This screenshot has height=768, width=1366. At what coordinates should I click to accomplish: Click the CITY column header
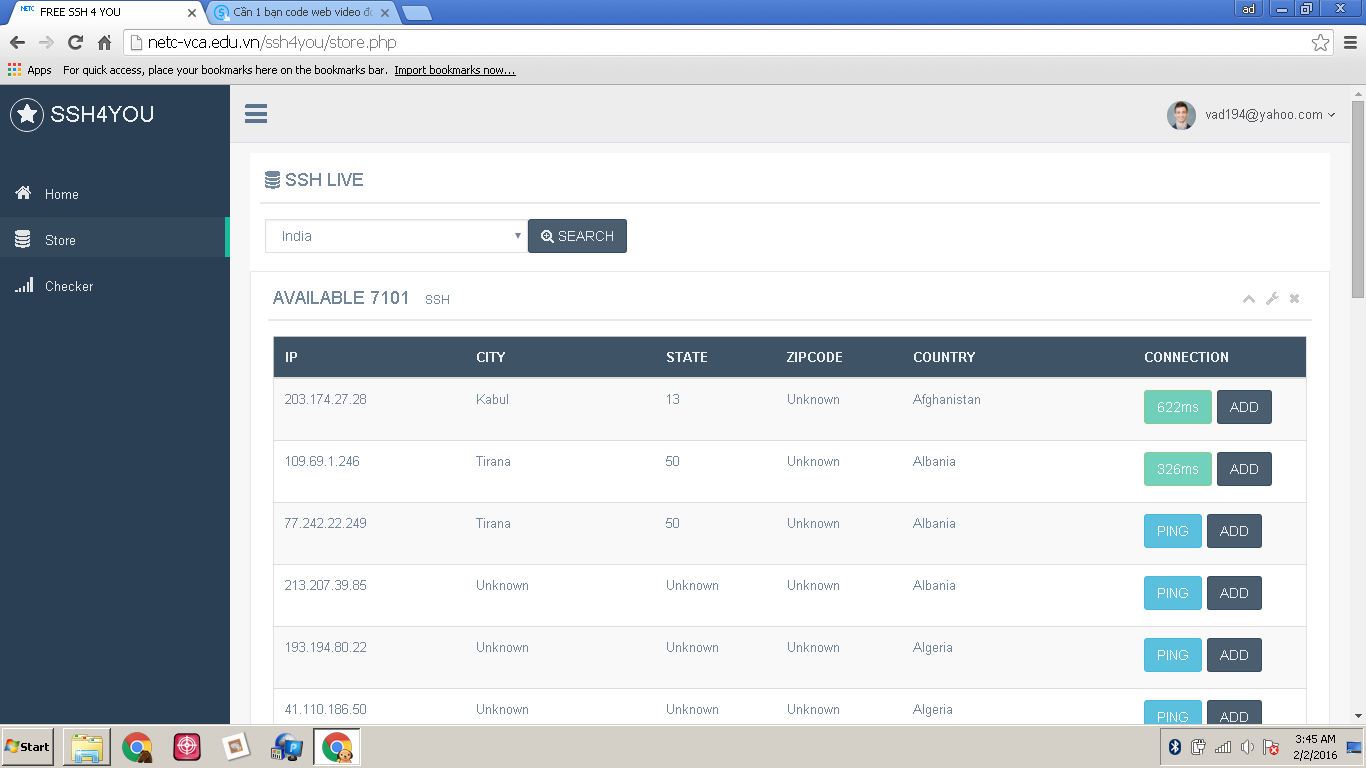[491, 357]
